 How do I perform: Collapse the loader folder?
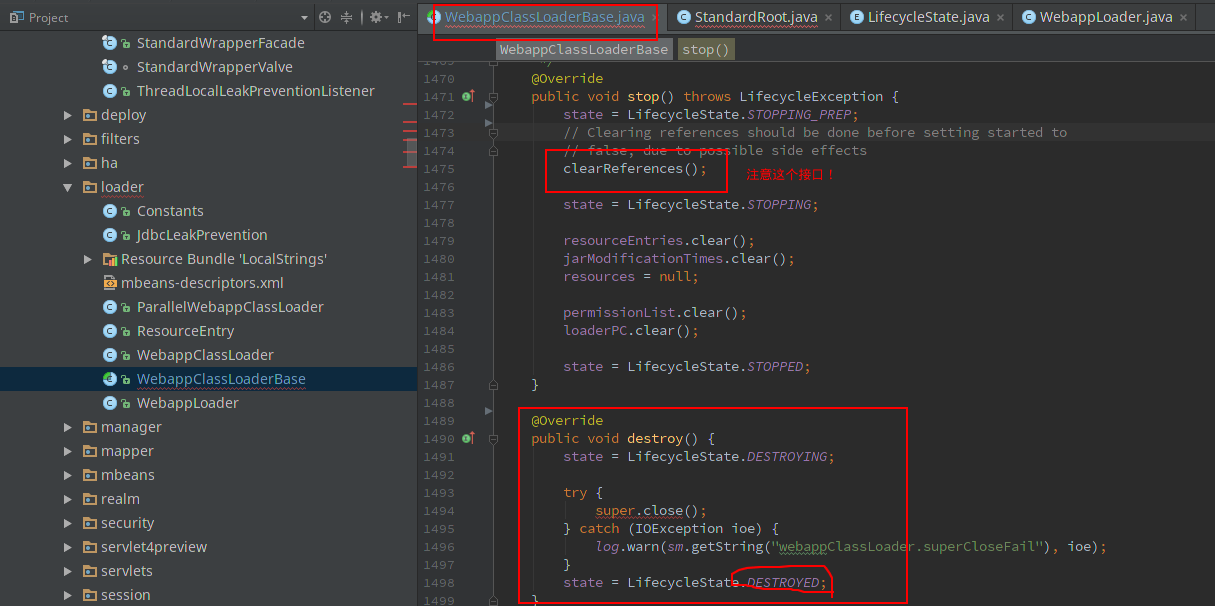coord(68,187)
